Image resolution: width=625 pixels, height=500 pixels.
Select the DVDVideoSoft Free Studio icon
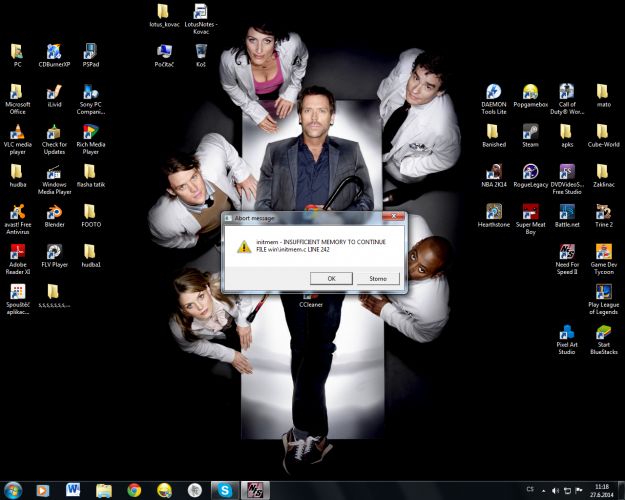[x=567, y=180]
